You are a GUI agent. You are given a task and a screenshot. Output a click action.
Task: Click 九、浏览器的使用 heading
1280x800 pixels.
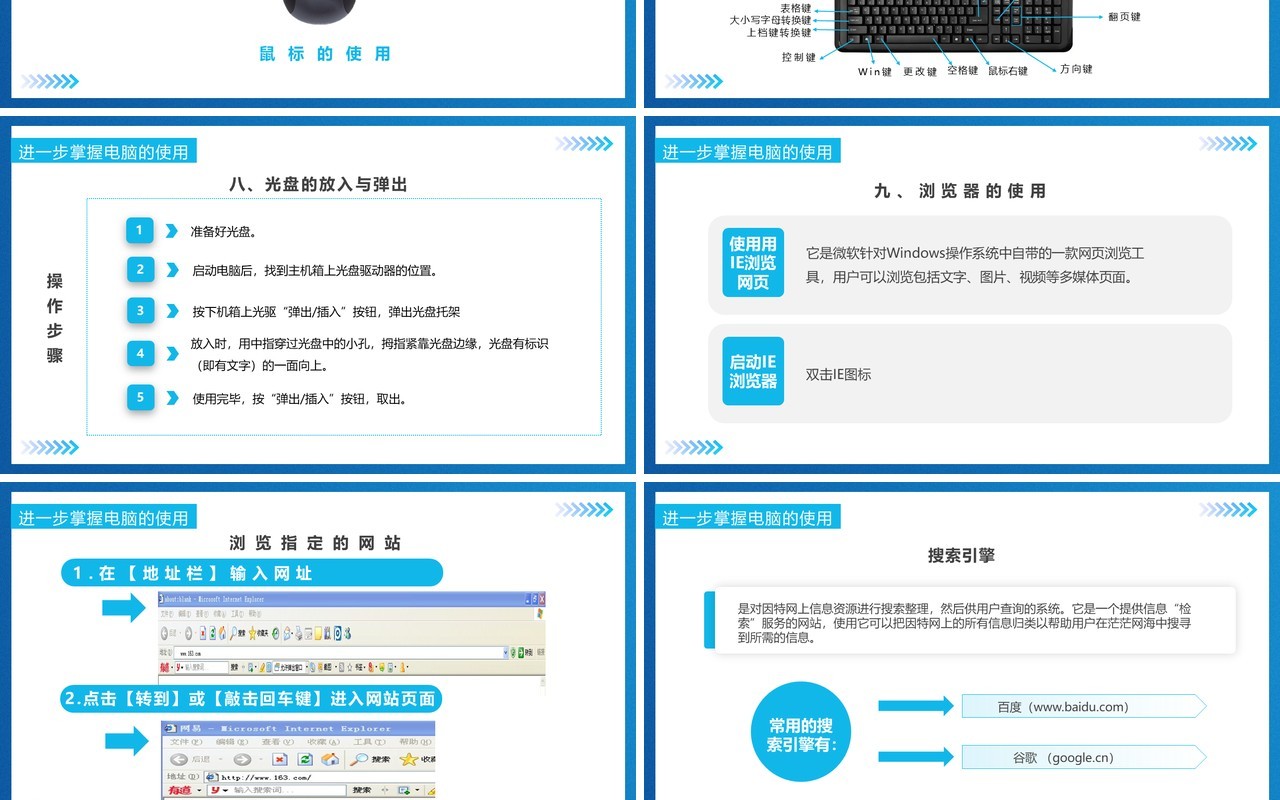coord(960,190)
